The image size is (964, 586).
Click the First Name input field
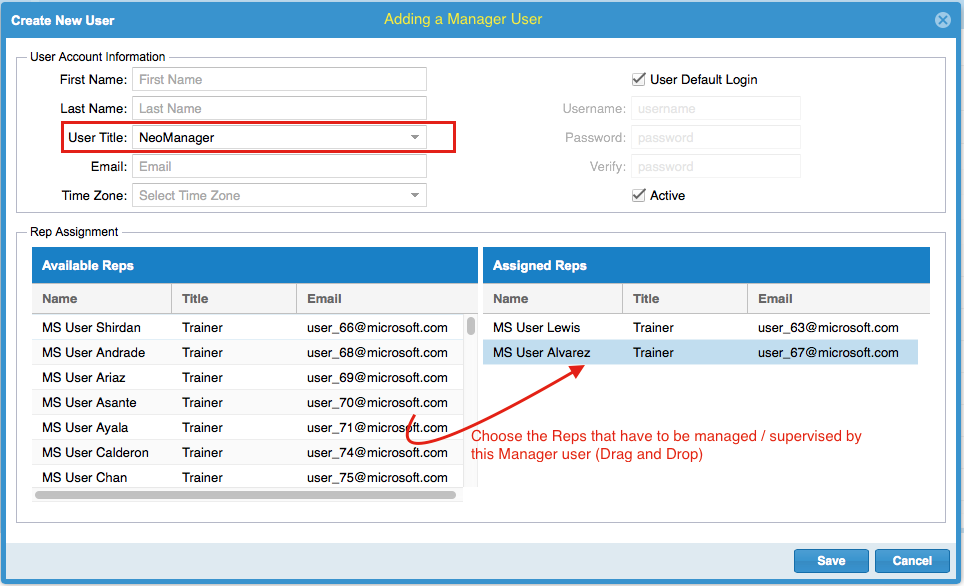[x=280, y=79]
